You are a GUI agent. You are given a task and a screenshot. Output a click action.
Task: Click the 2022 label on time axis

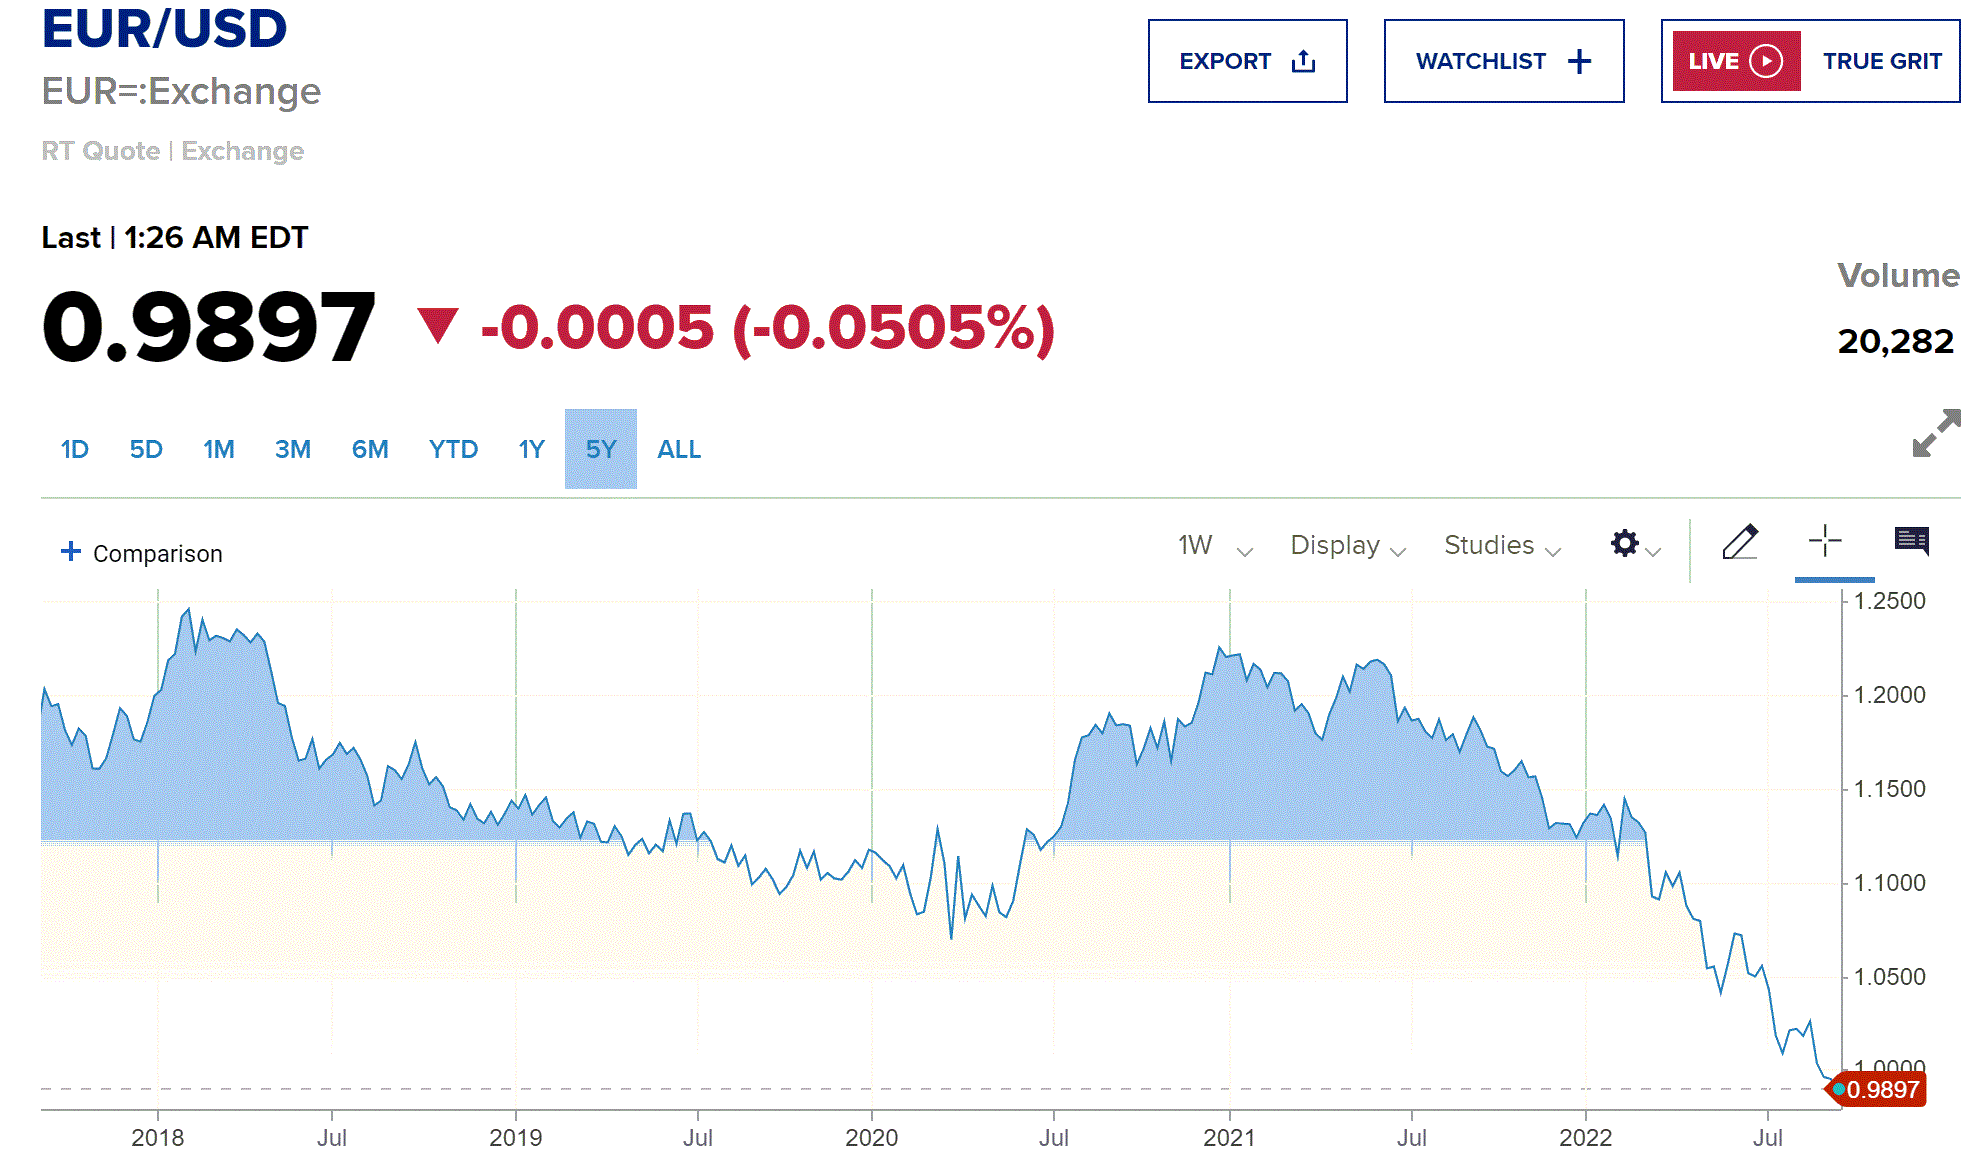[x=1585, y=1137]
